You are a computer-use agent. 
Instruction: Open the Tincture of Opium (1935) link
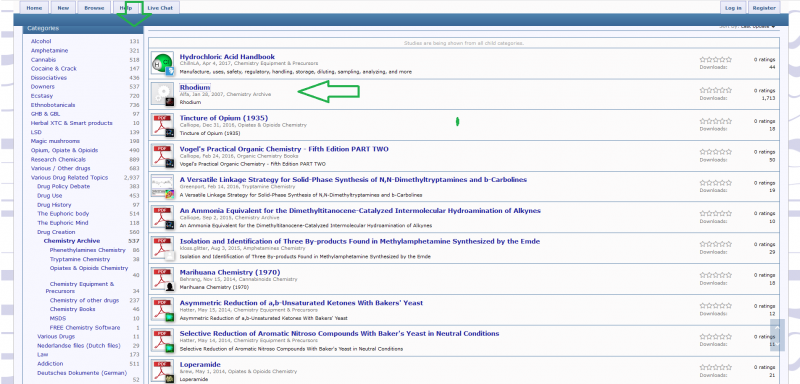coord(223,118)
